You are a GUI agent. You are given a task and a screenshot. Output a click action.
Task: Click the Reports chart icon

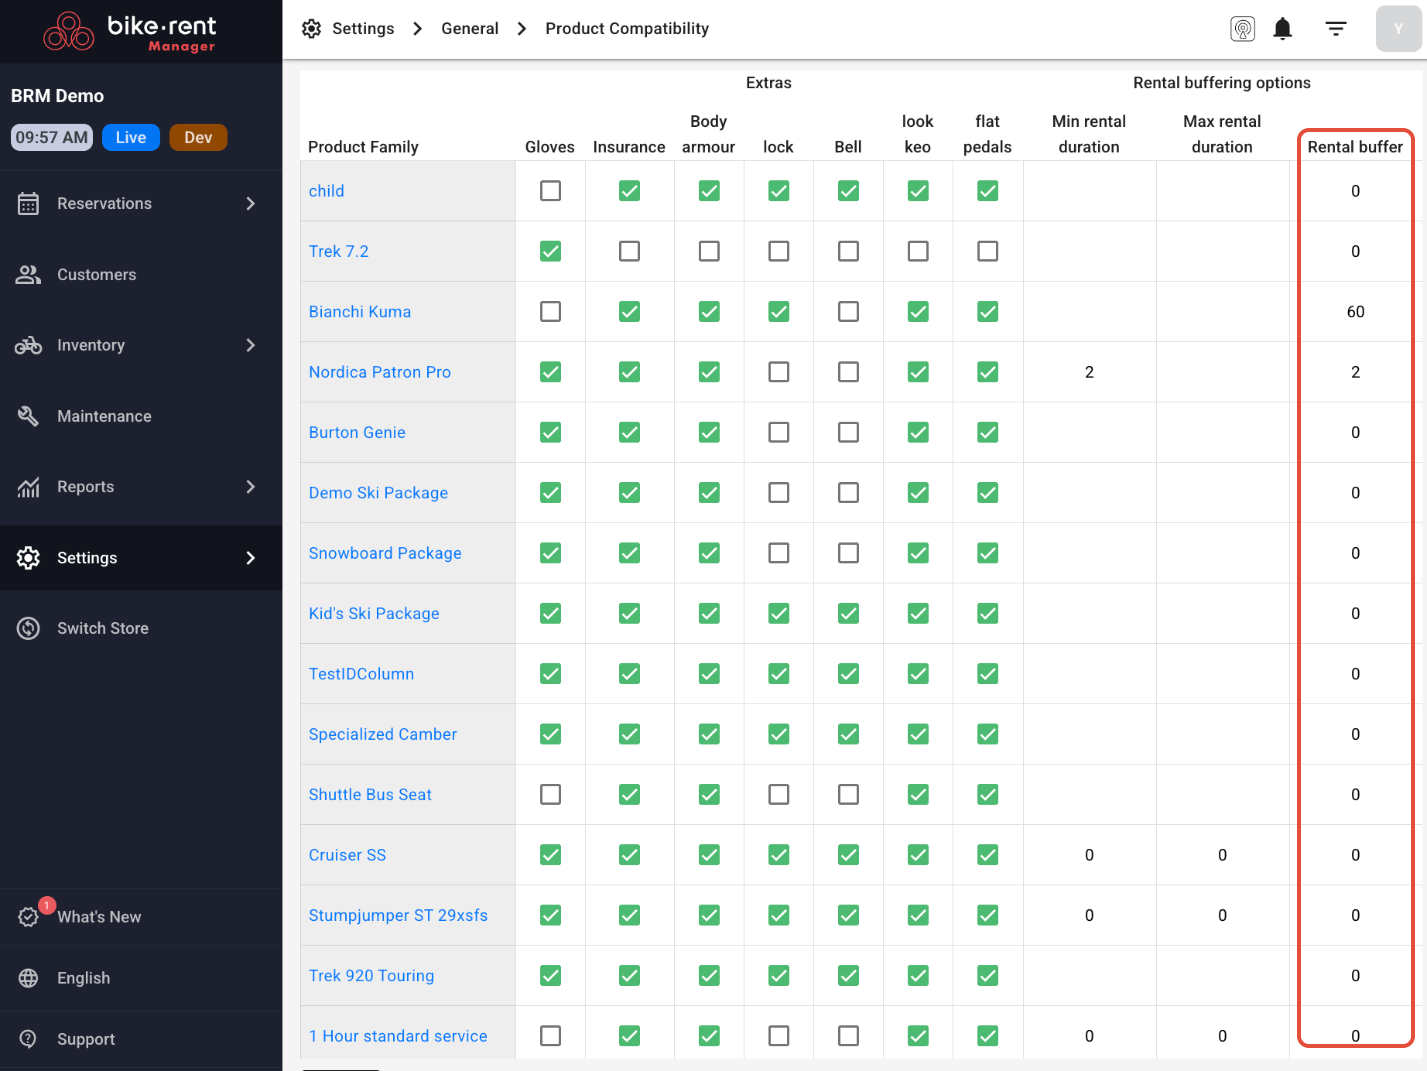click(x=28, y=487)
